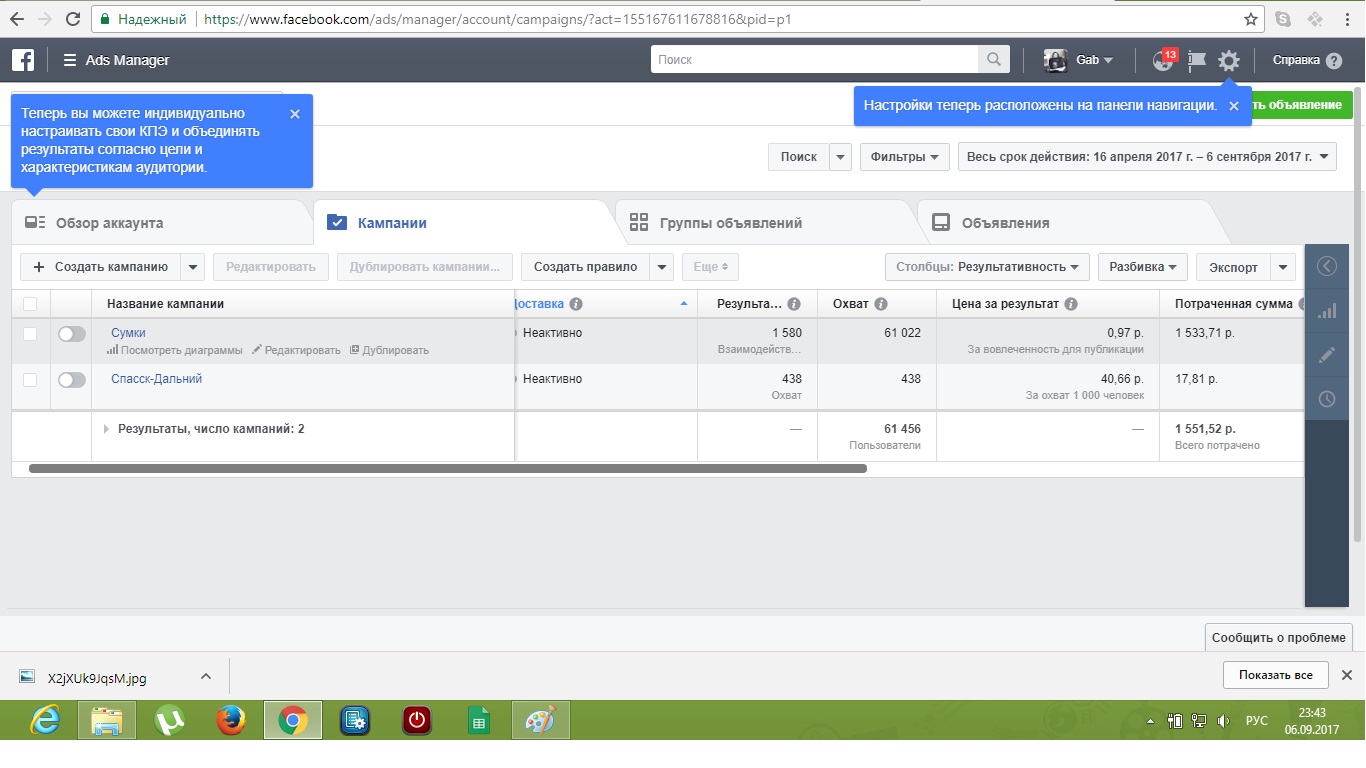Open the Спасск-Дальний campaign link
1366x768 pixels.
157,379
